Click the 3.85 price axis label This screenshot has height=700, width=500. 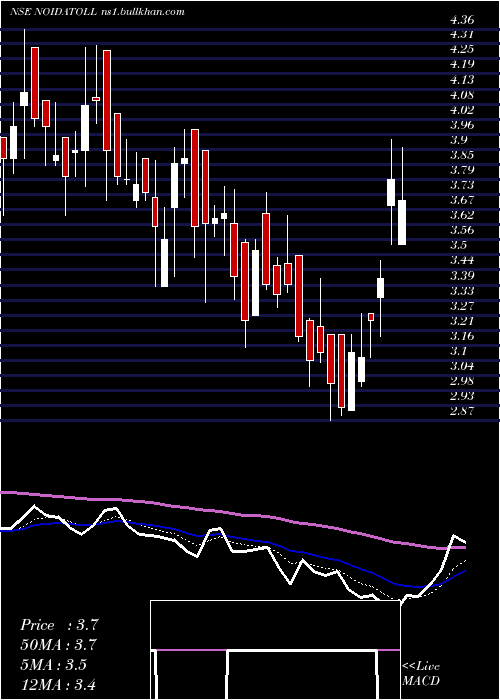tap(462, 155)
